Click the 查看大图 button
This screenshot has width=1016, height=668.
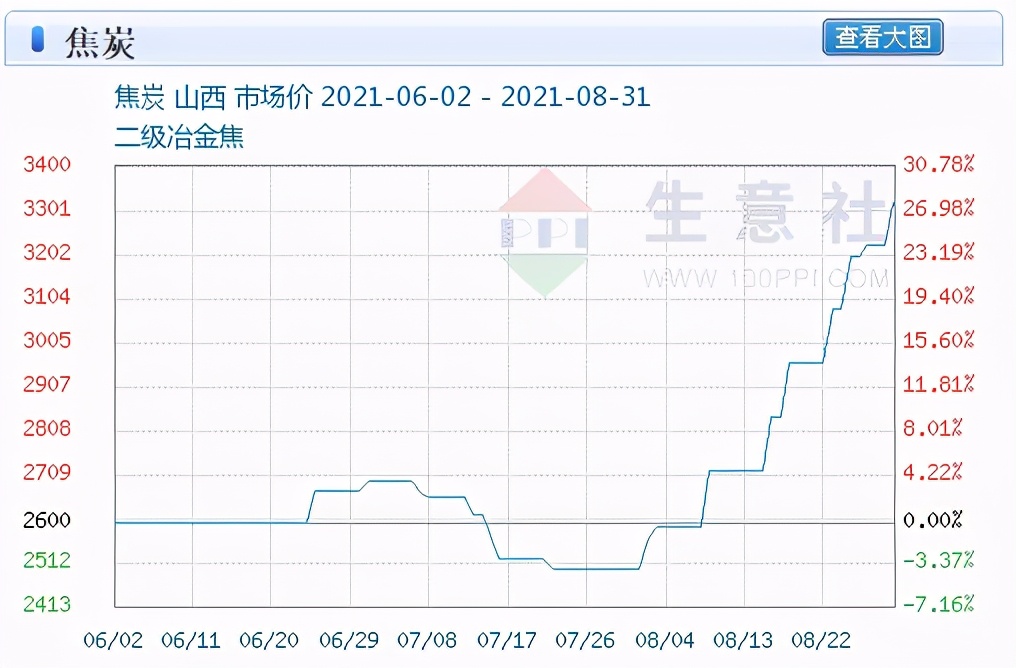883,38
